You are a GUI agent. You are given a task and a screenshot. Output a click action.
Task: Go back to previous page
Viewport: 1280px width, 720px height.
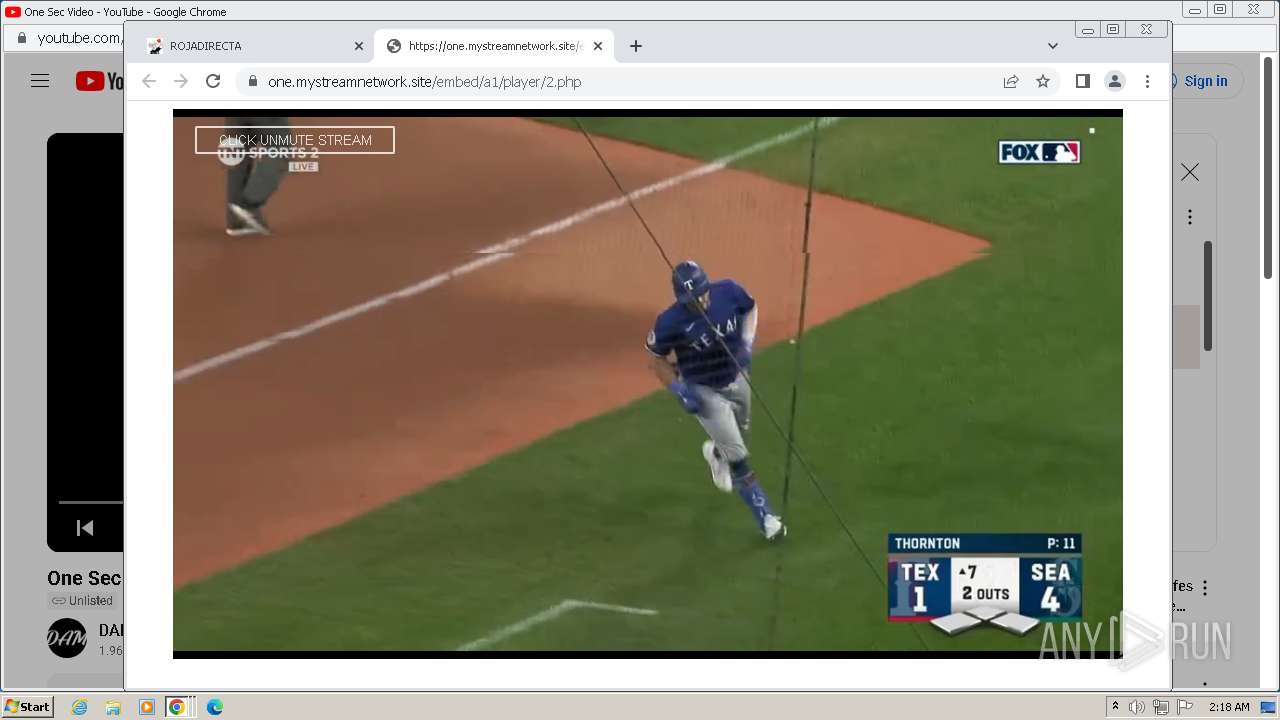[149, 82]
